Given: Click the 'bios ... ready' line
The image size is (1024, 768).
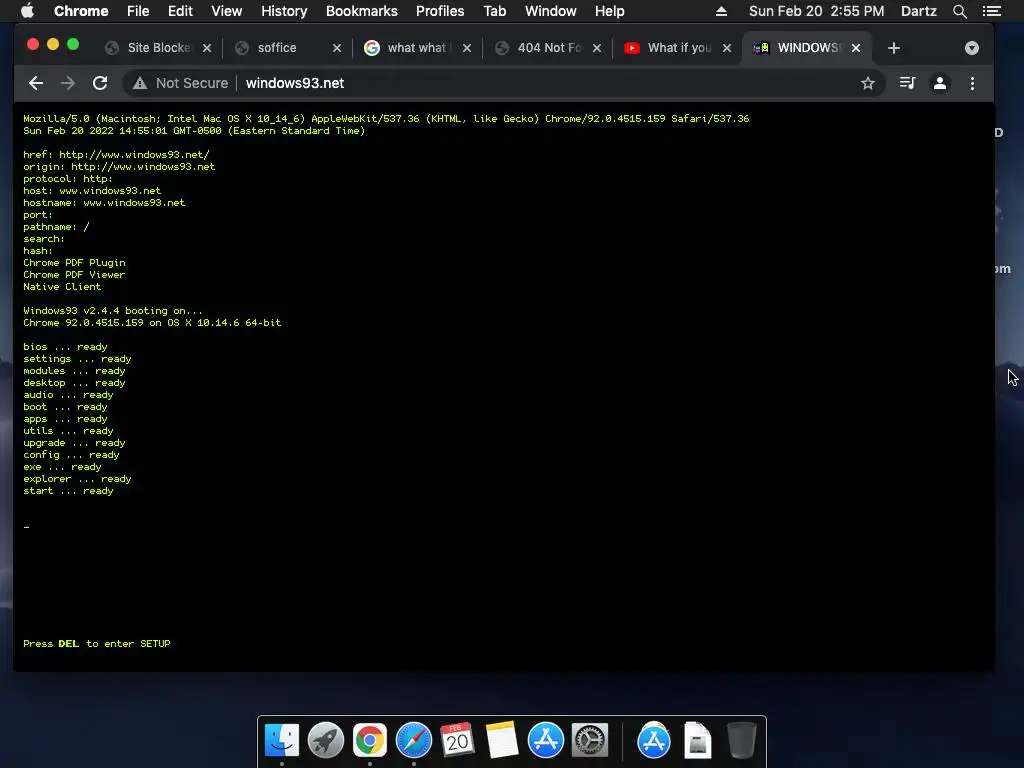Looking at the screenshot, I should click(65, 347).
